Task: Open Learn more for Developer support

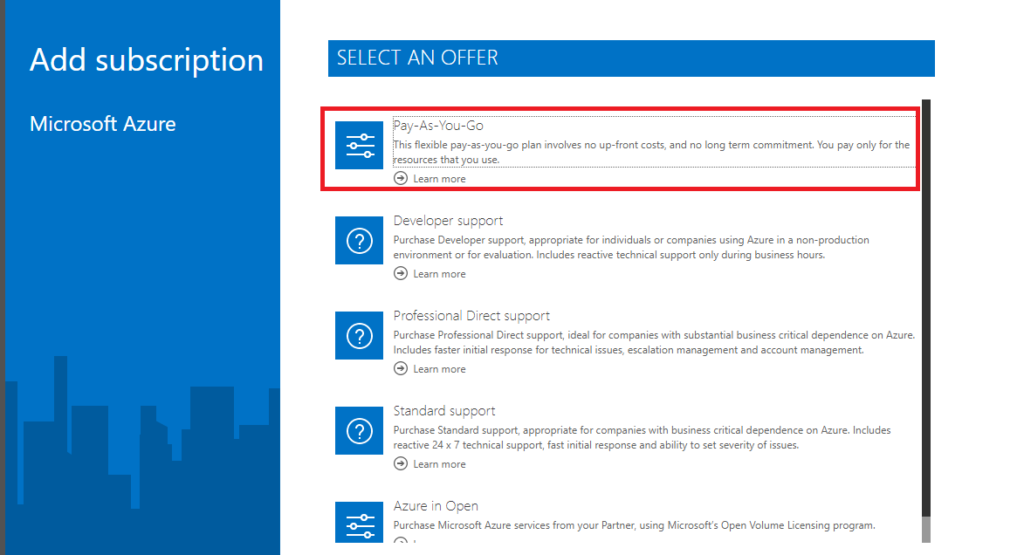Action: pos(439,274)
